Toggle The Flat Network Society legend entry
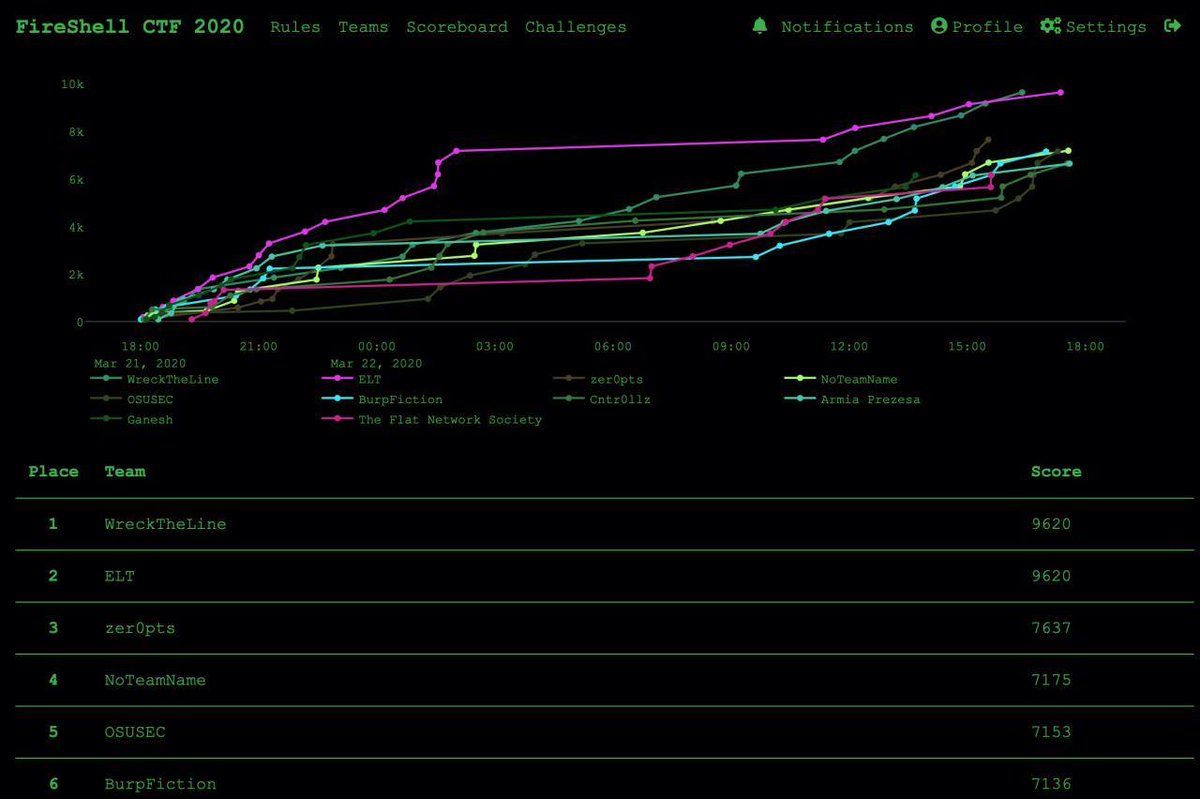 [431, 420]
